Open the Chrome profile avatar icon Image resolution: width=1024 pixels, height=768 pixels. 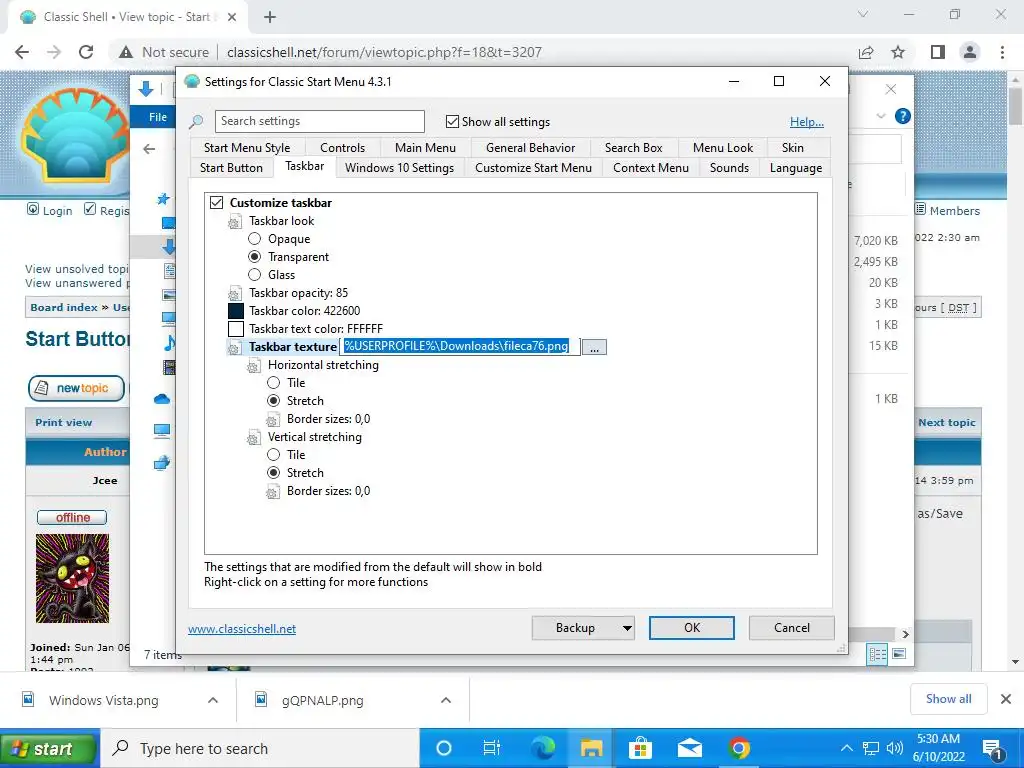tap(970, 52)
